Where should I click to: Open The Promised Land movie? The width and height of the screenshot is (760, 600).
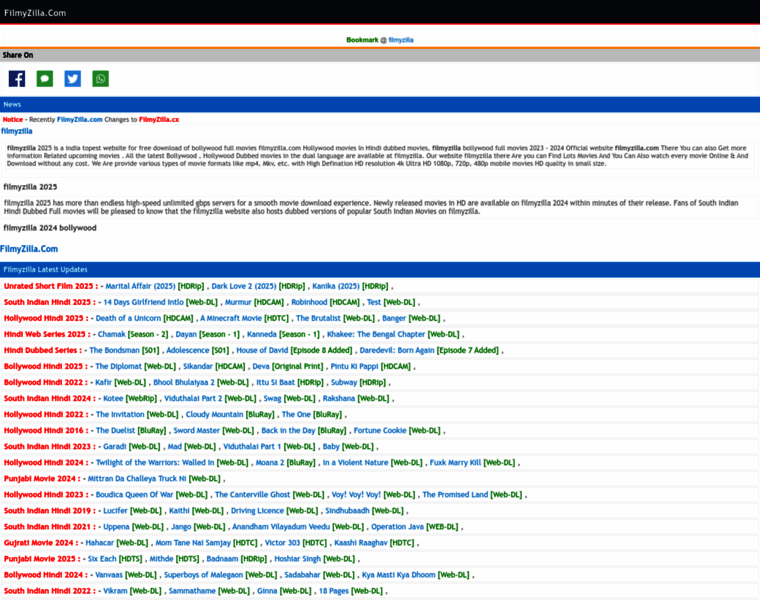click(455, 494)
